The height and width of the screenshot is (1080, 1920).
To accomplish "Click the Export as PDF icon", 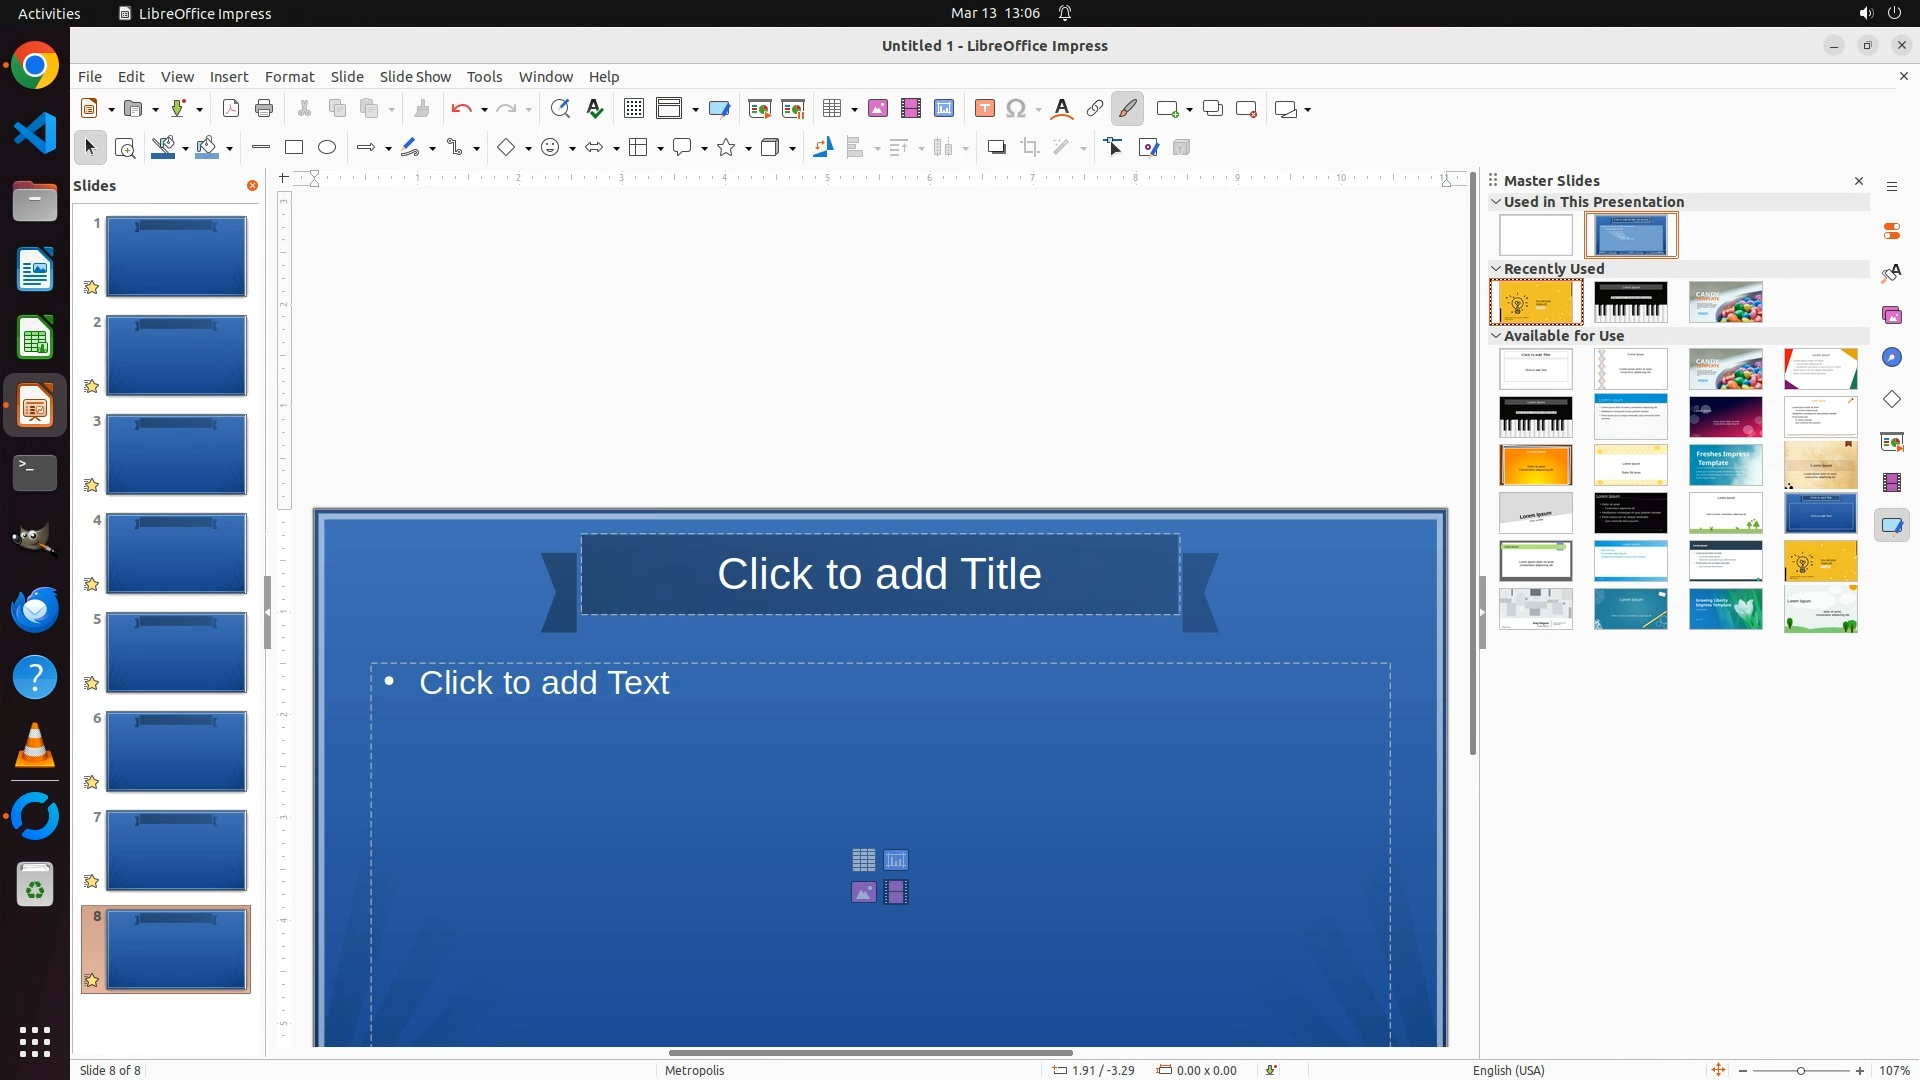I will pyautogui.click(x=231, y=109).
